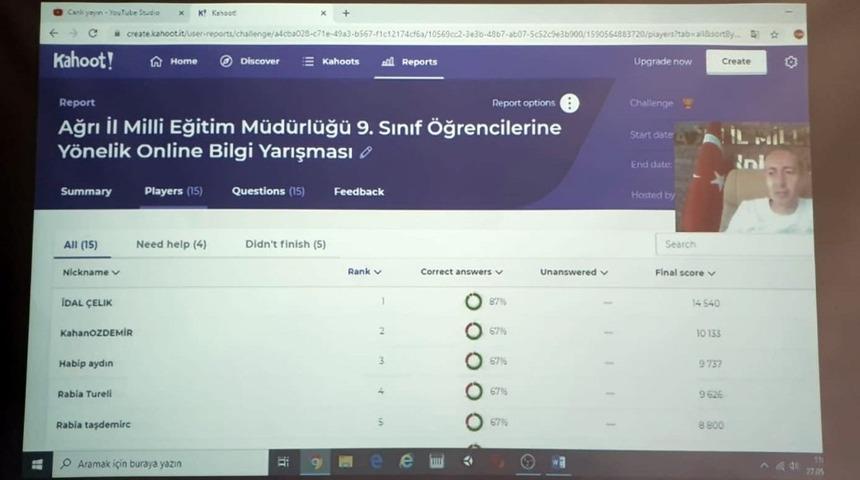Show All (15) players filter

(x=81, y=245)
